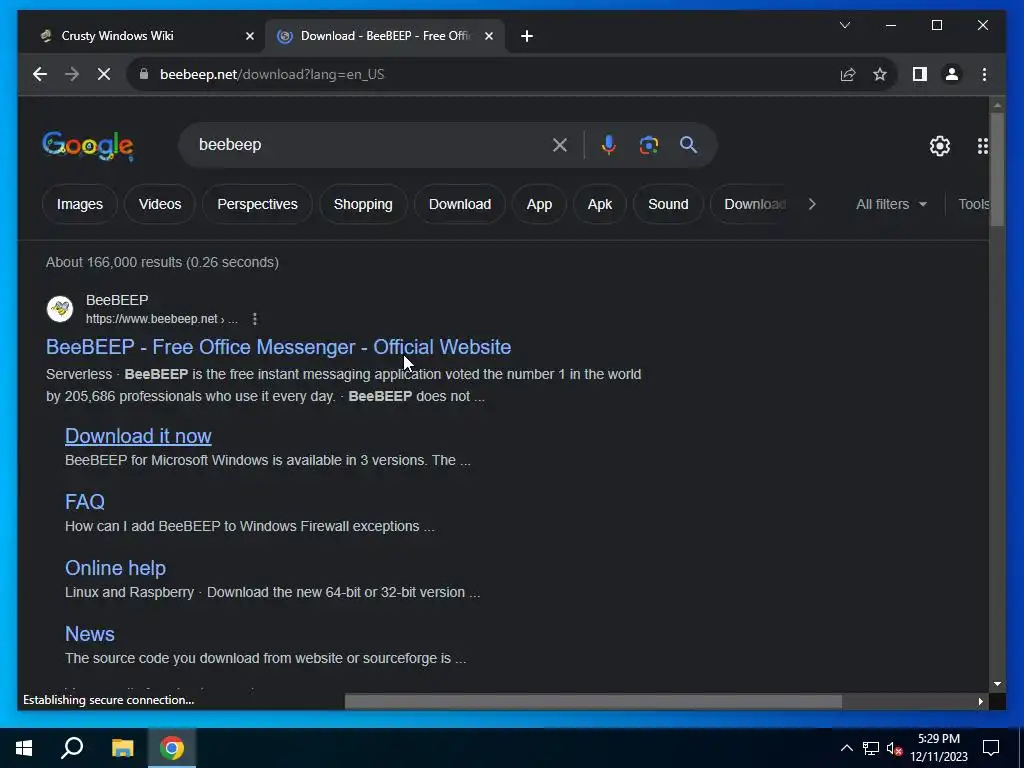Click the Chrome taskbar icon

172,748
